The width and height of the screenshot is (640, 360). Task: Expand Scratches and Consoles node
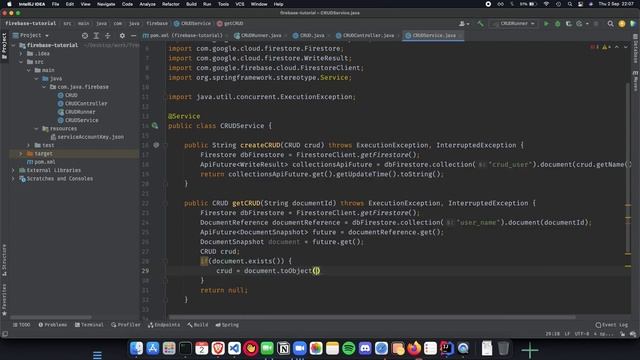13,179
